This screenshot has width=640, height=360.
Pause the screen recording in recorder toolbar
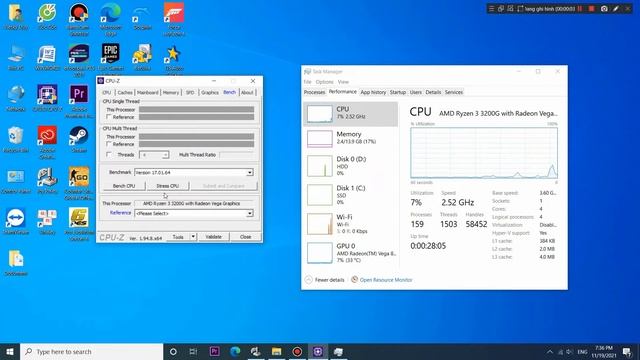(580, 9)
